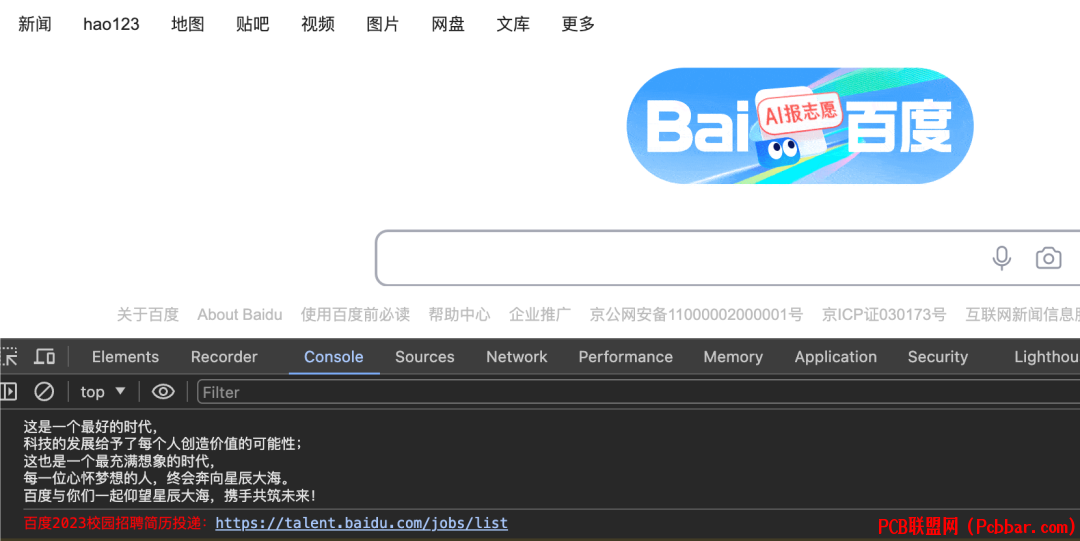Screen dimensions: 1080x541
Task: Toggle the device toolbar icon
Action: [45, 356]
